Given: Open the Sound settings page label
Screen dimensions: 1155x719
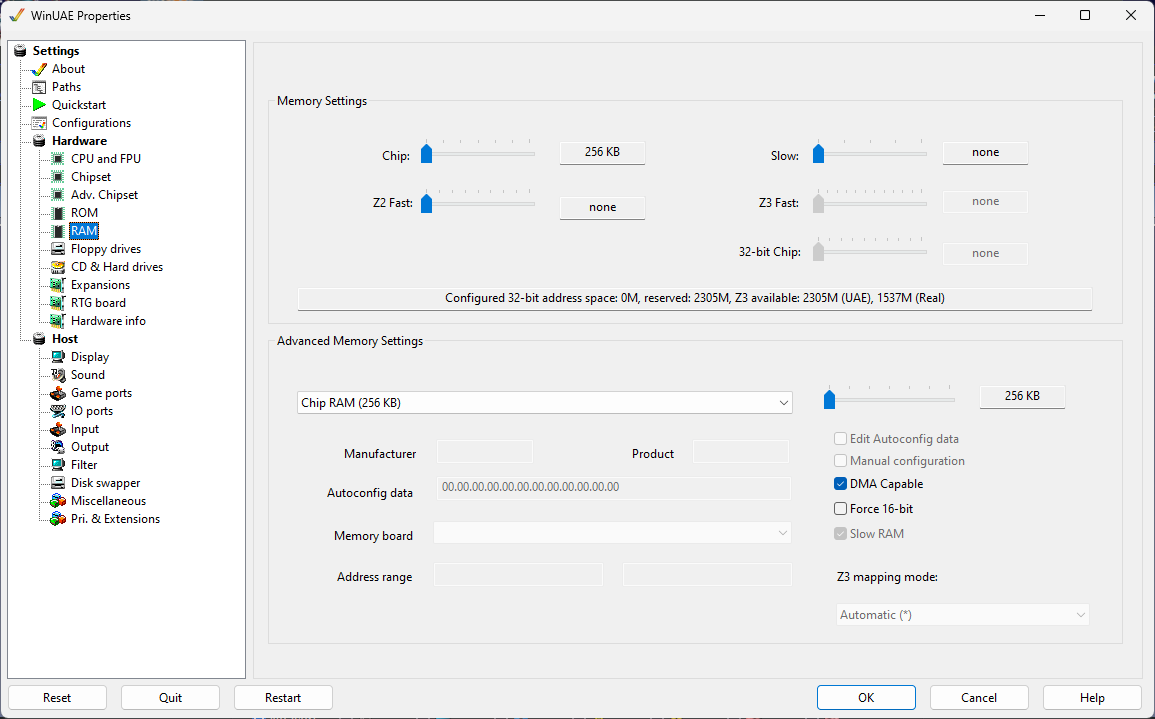Looking at the screenshot, I should tap(88, 375).
